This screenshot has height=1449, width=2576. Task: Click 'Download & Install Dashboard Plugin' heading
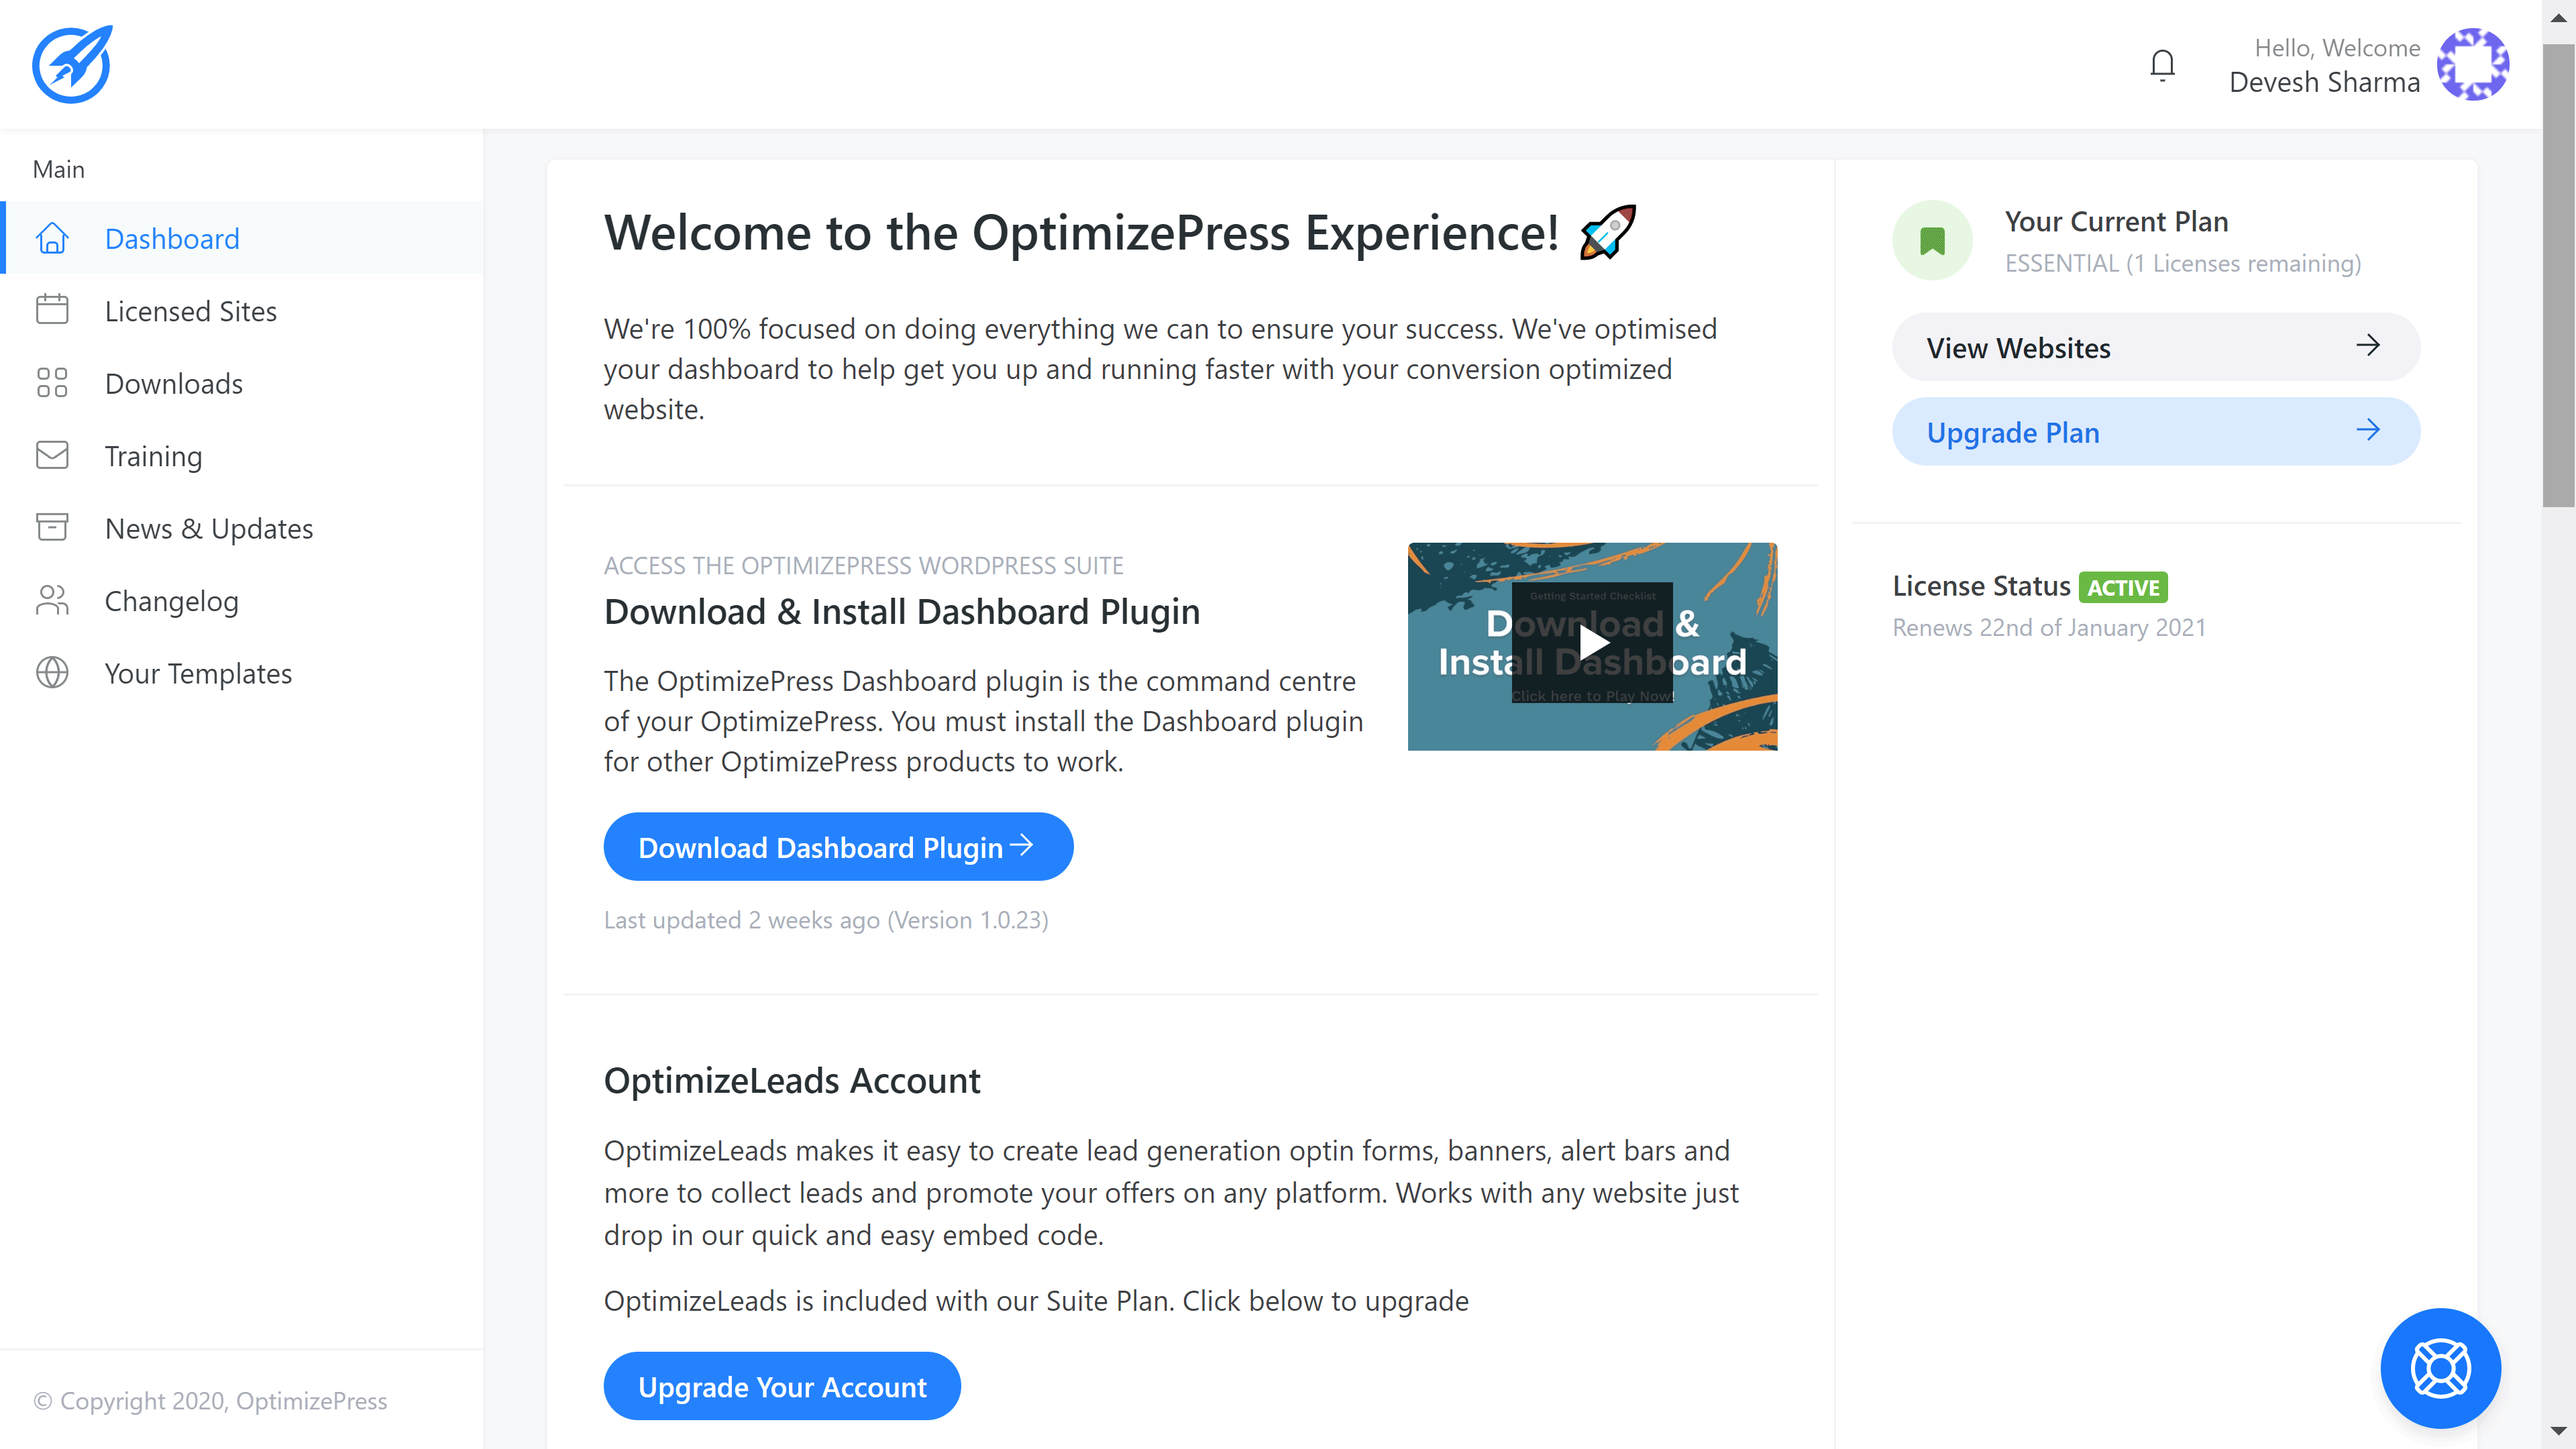[902, 612]
